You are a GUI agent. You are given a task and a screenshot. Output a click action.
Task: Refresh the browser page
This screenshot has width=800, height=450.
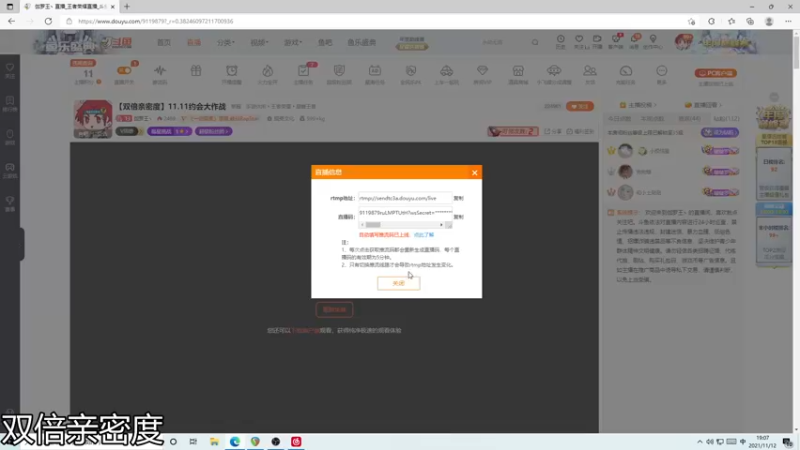click(48, 21)
